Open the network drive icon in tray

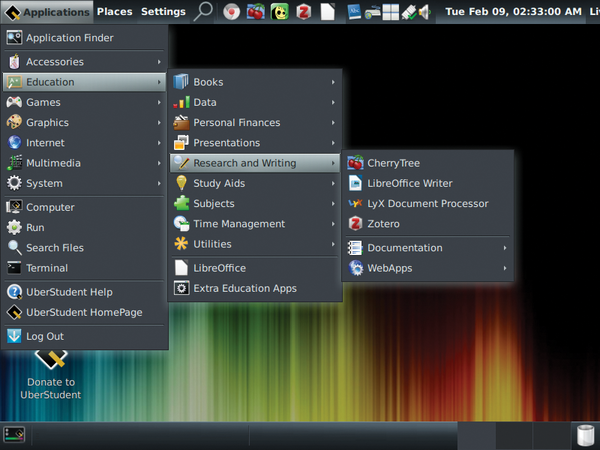click(x=373, y=13)
